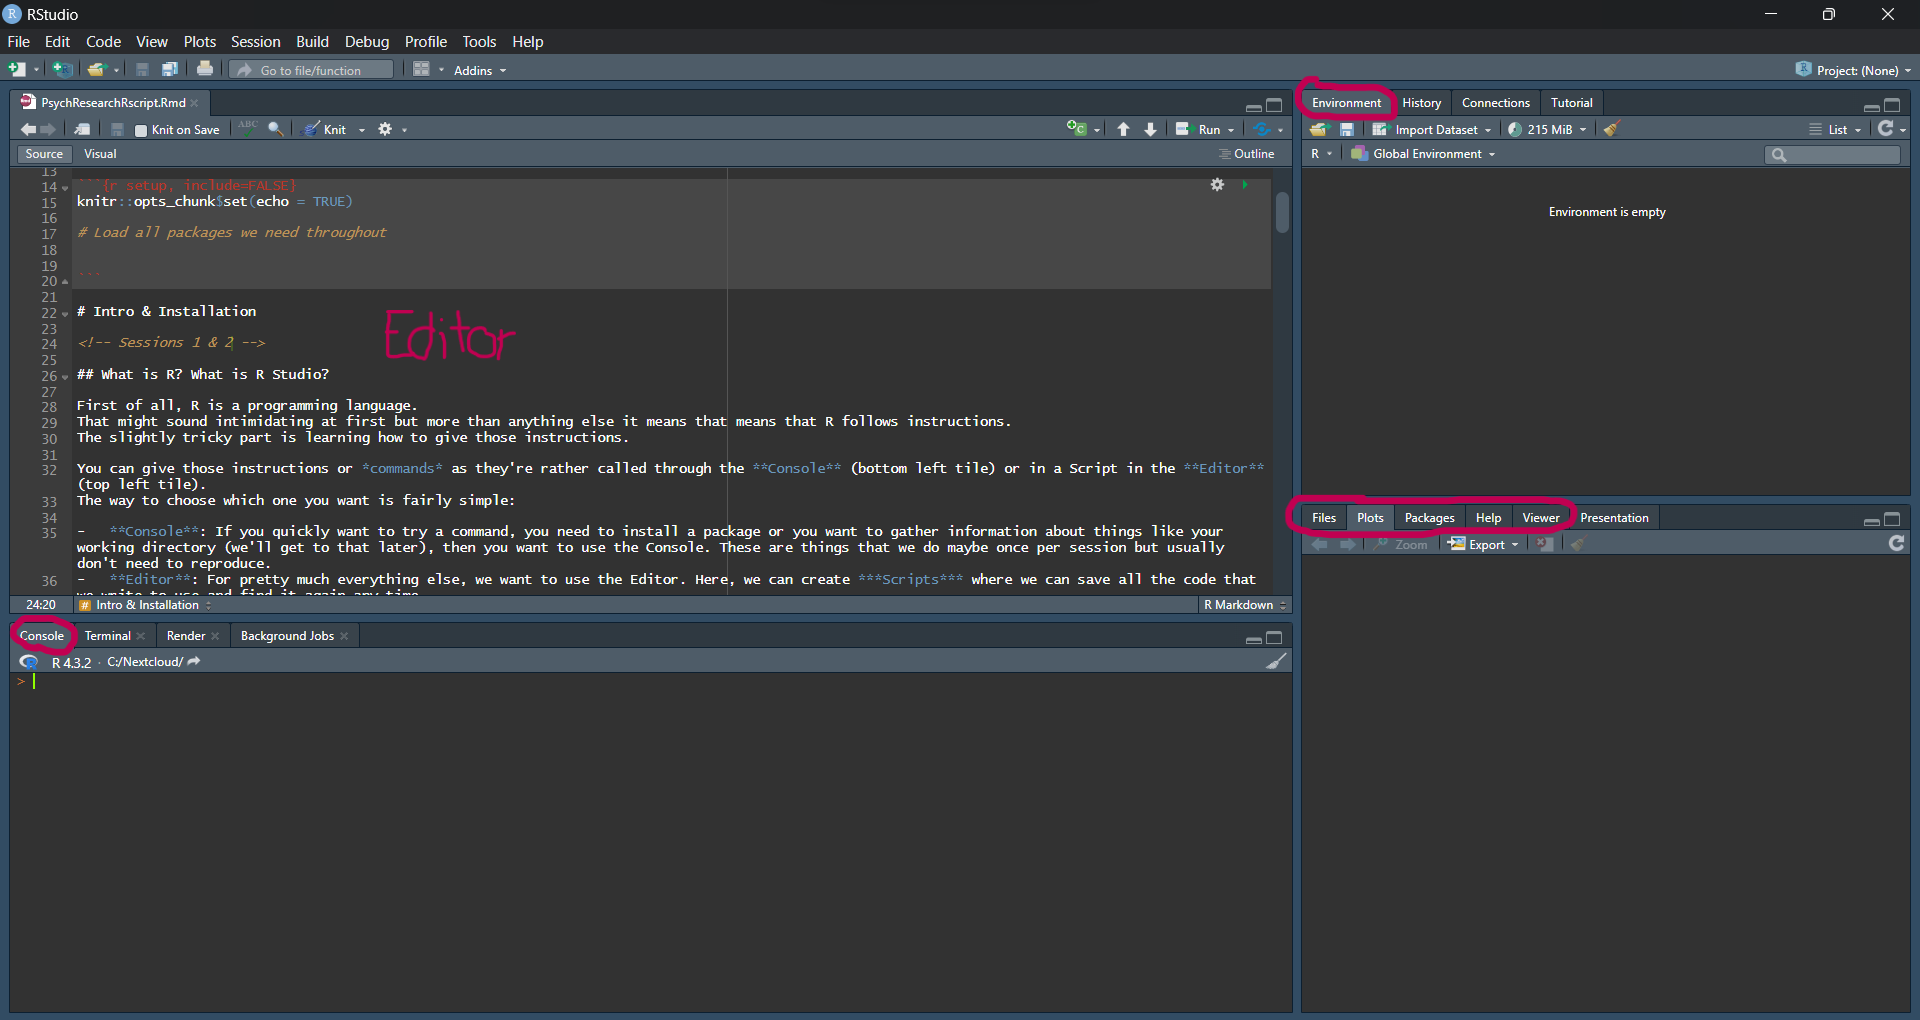The height and width of the screenshot is (1020, 1920).
Task: Collapse code chunk at line 14
Action: coord(65,188)
